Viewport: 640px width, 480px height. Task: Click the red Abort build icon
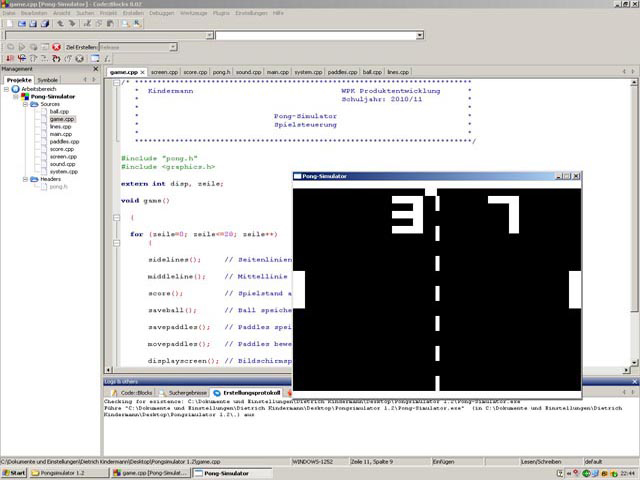[56, 47]
